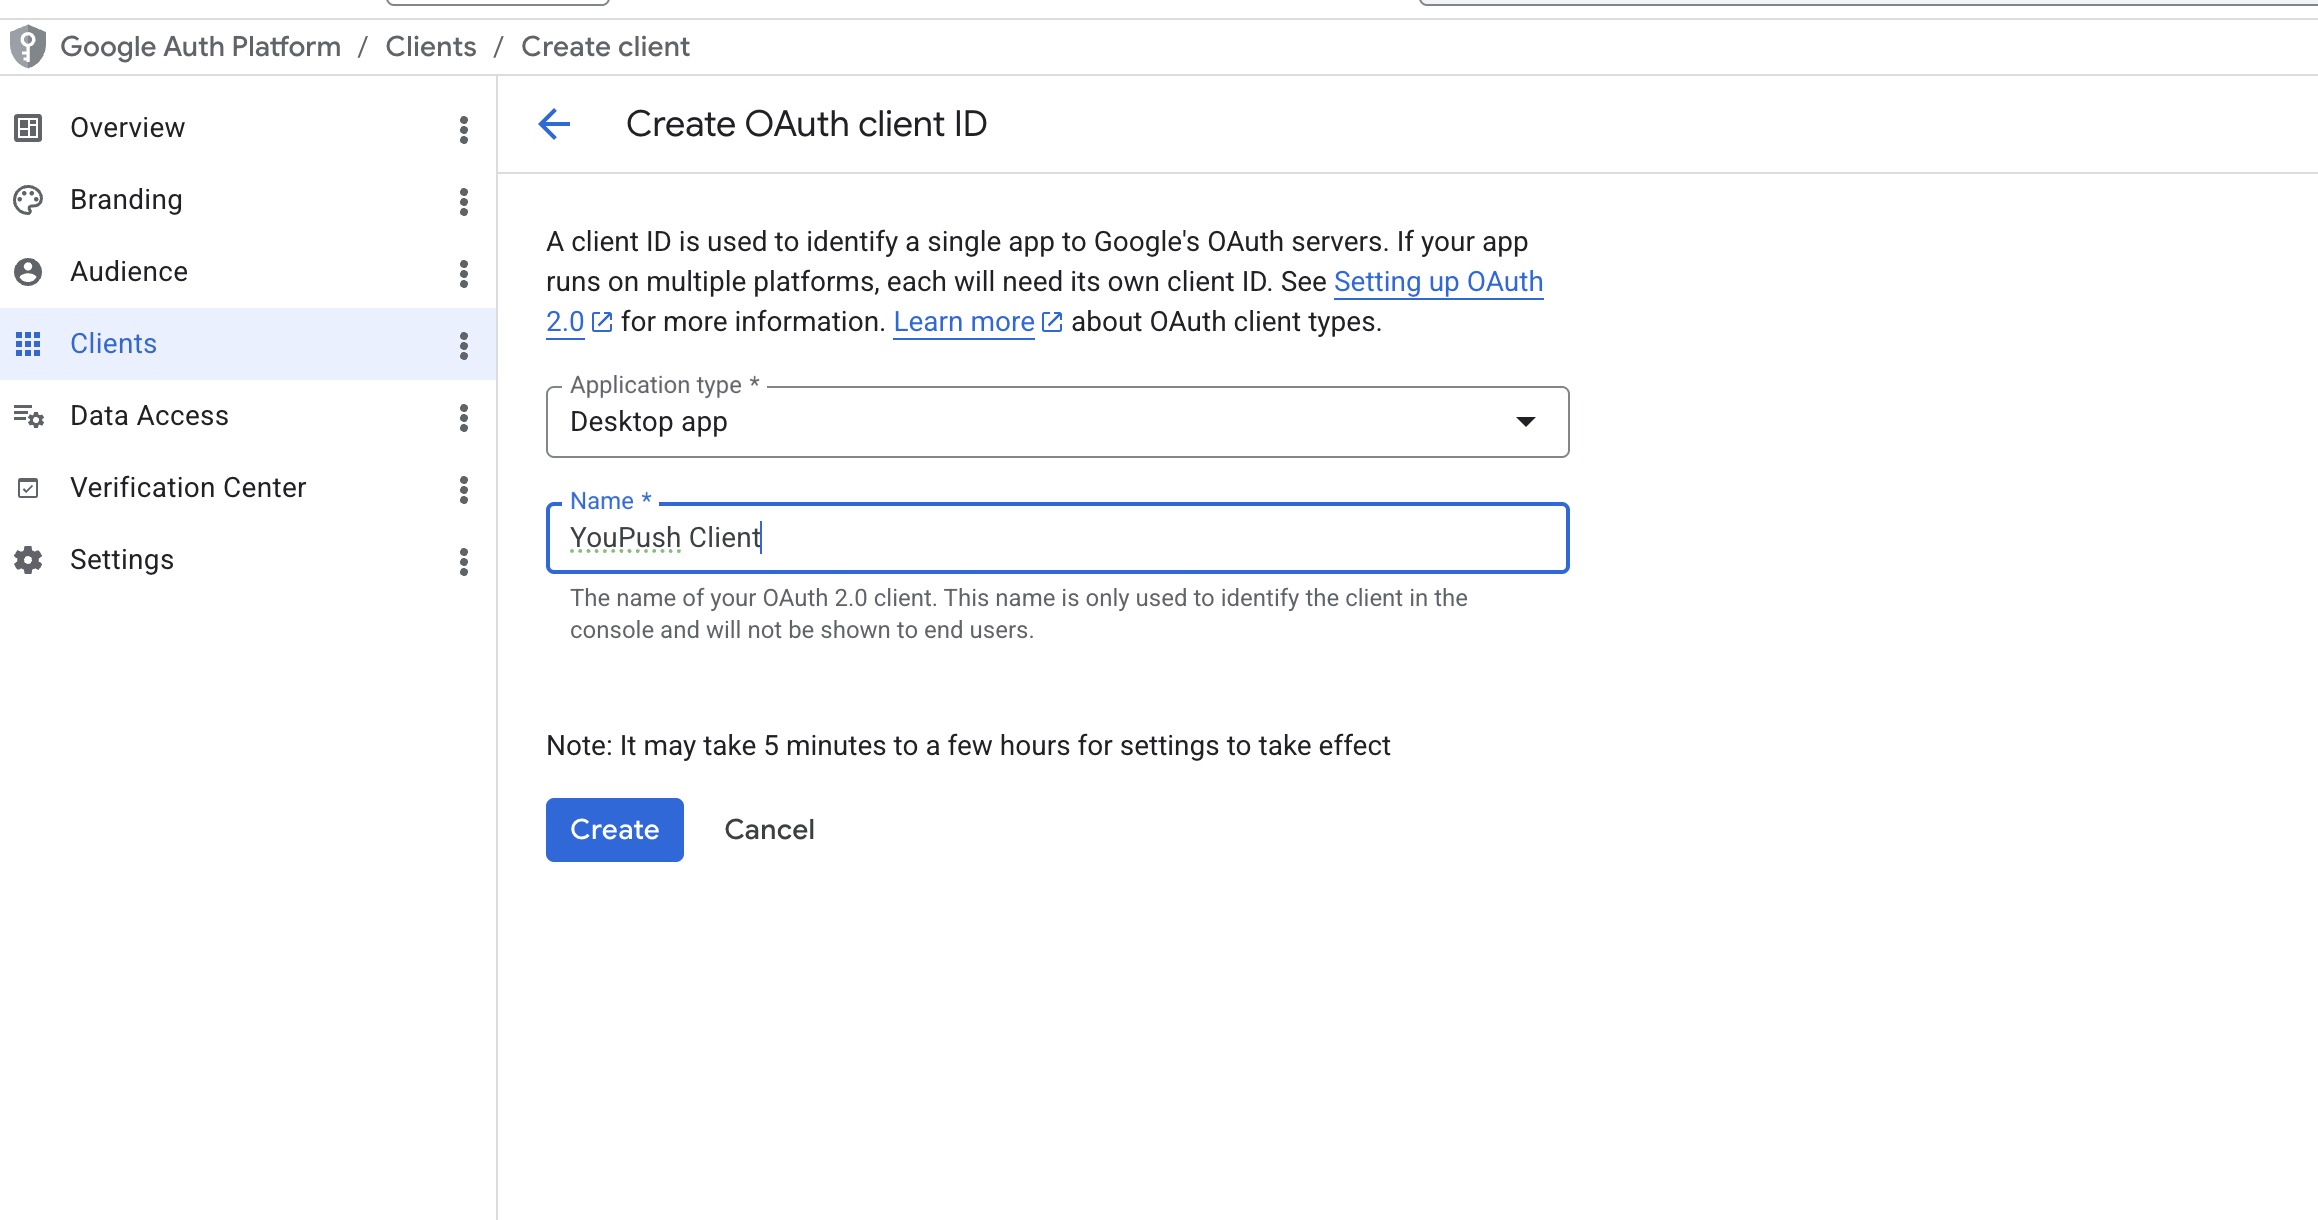The image size is (2318, 1220).
Task: Click the Clients breadcrumb link
Action: (431, 46)
